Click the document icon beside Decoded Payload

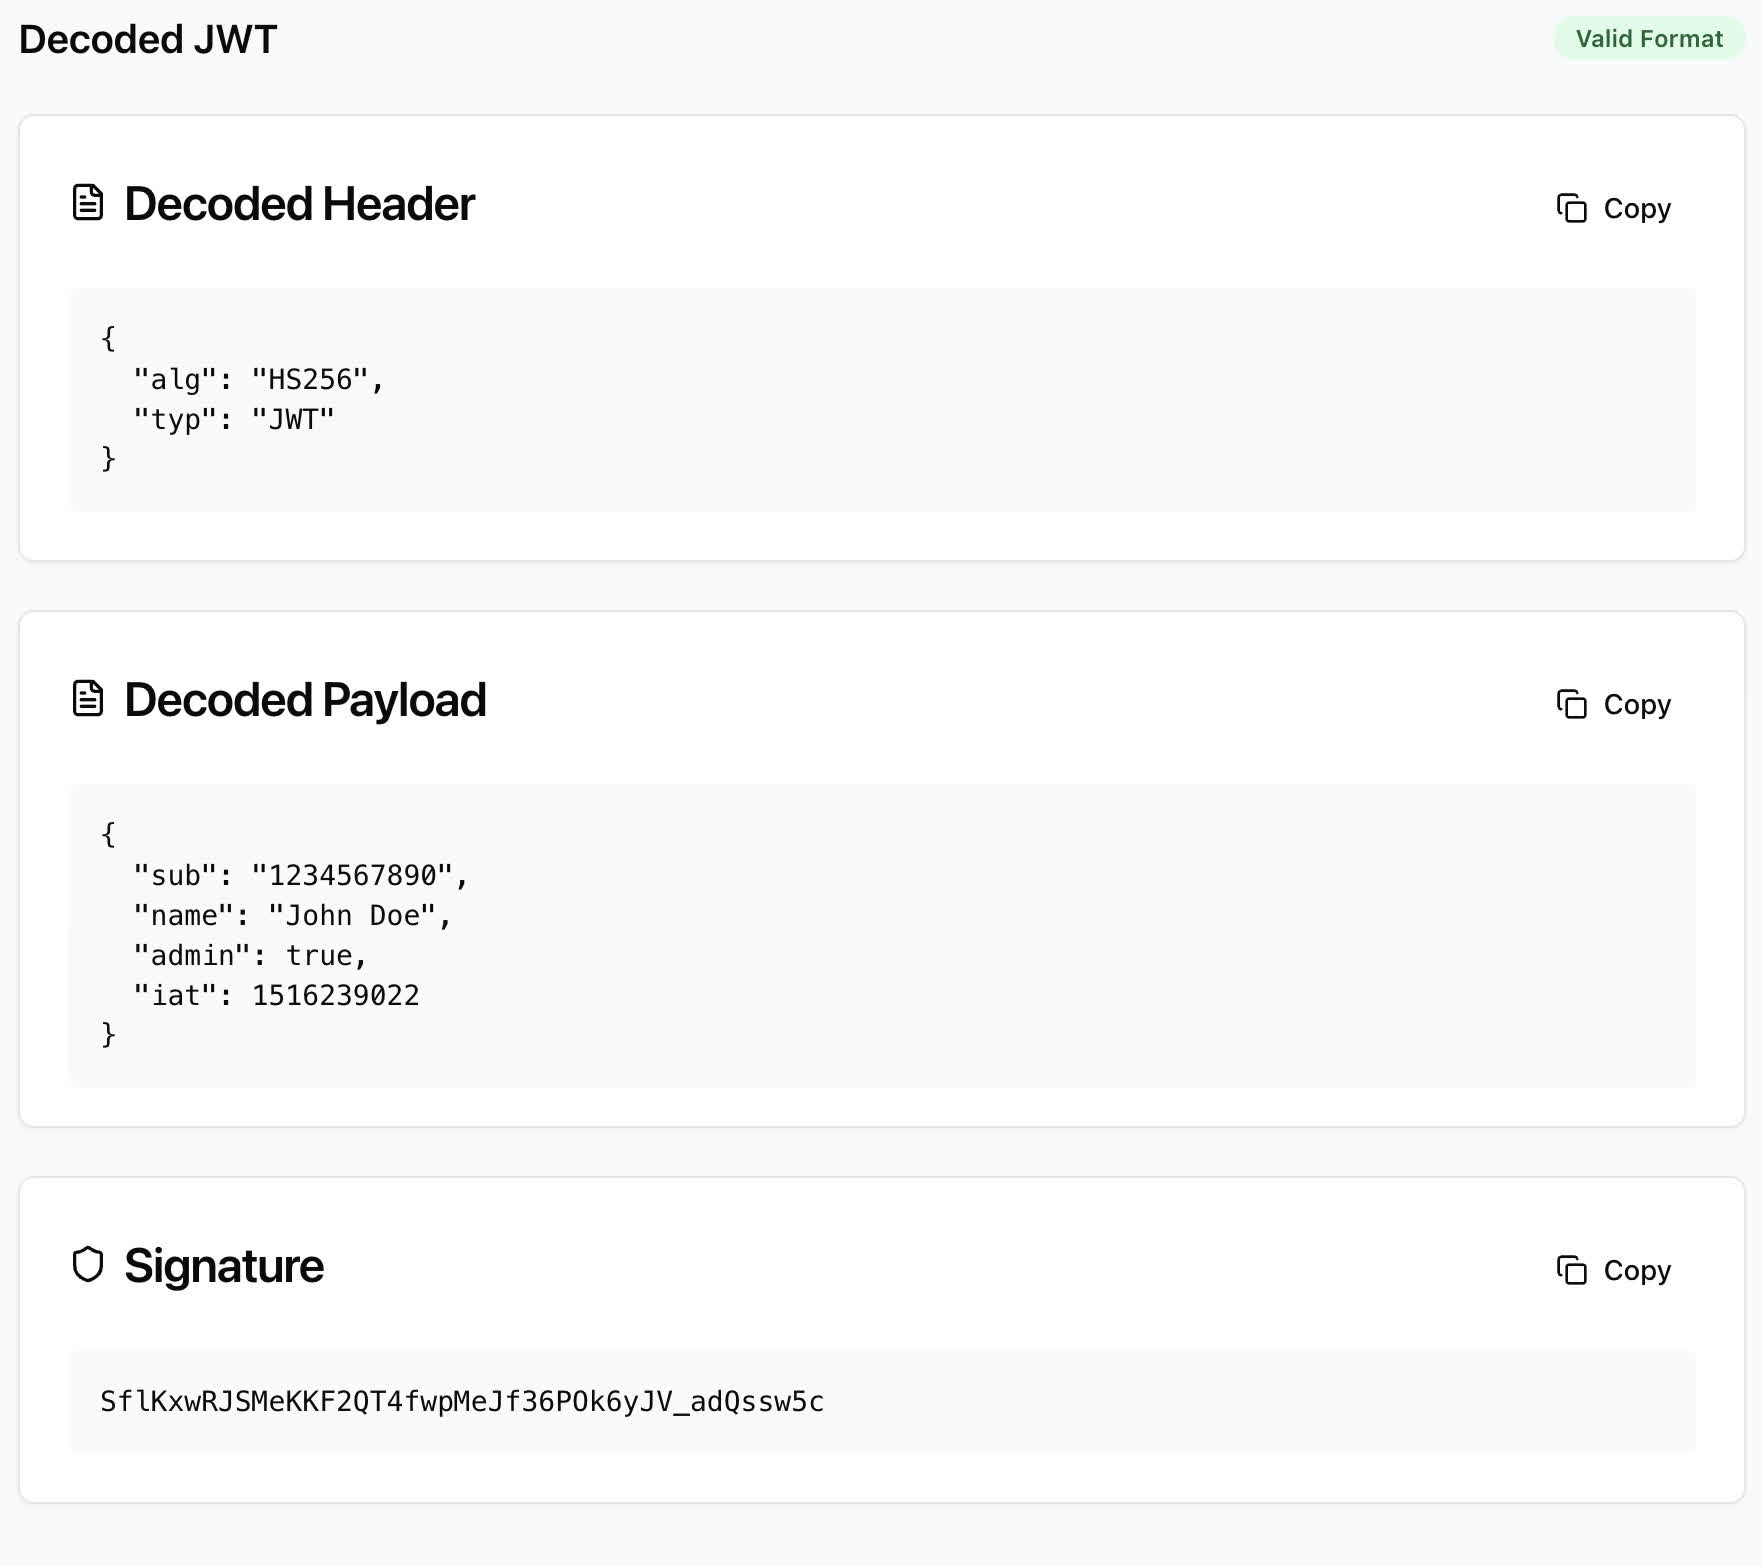point(88,699)
